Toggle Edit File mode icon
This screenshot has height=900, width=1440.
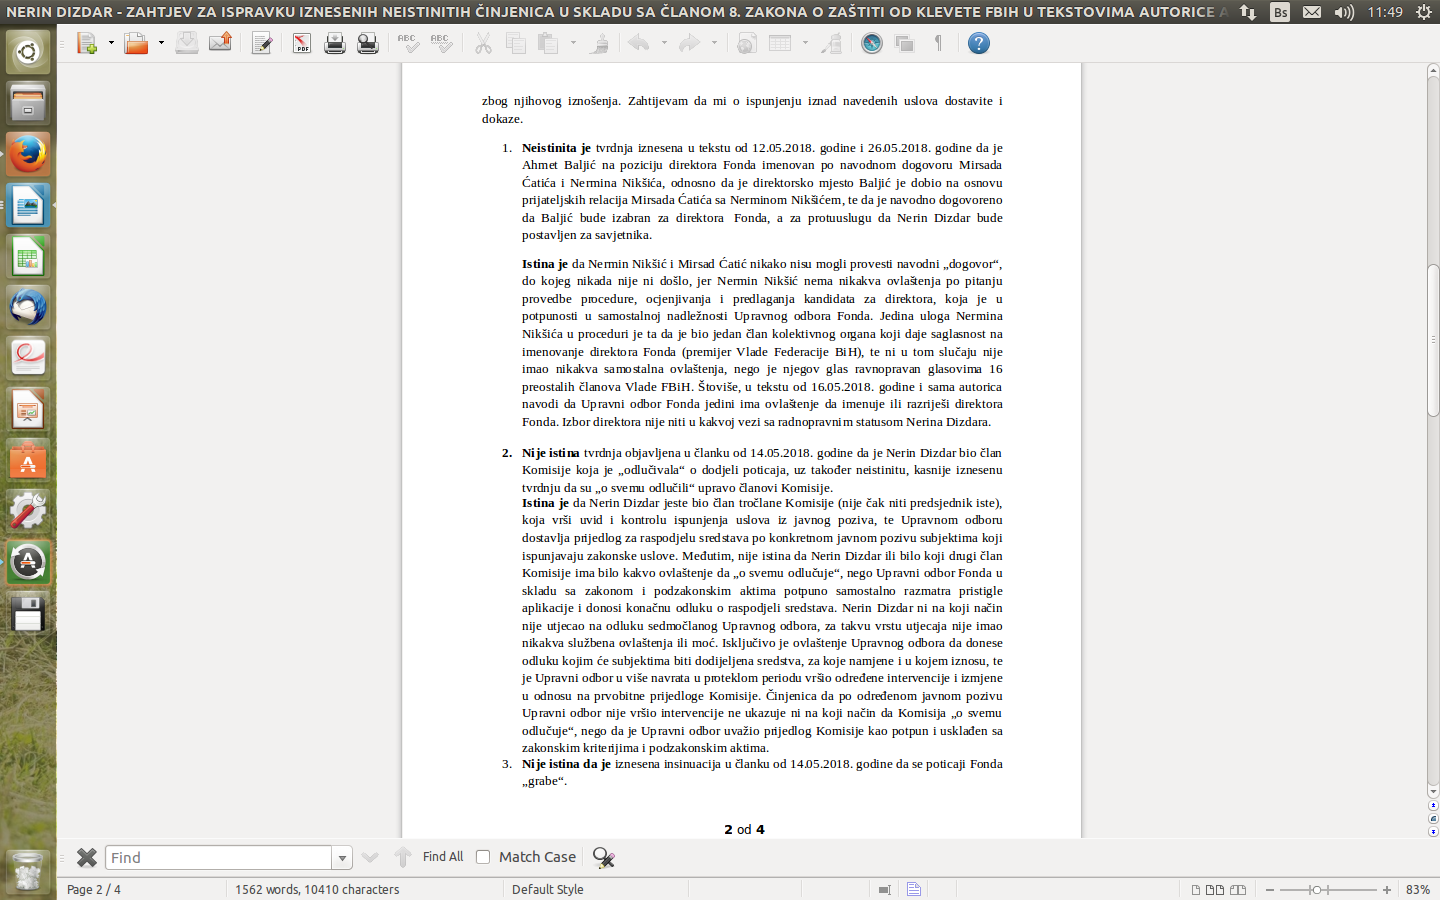click(x=262, y=43)
